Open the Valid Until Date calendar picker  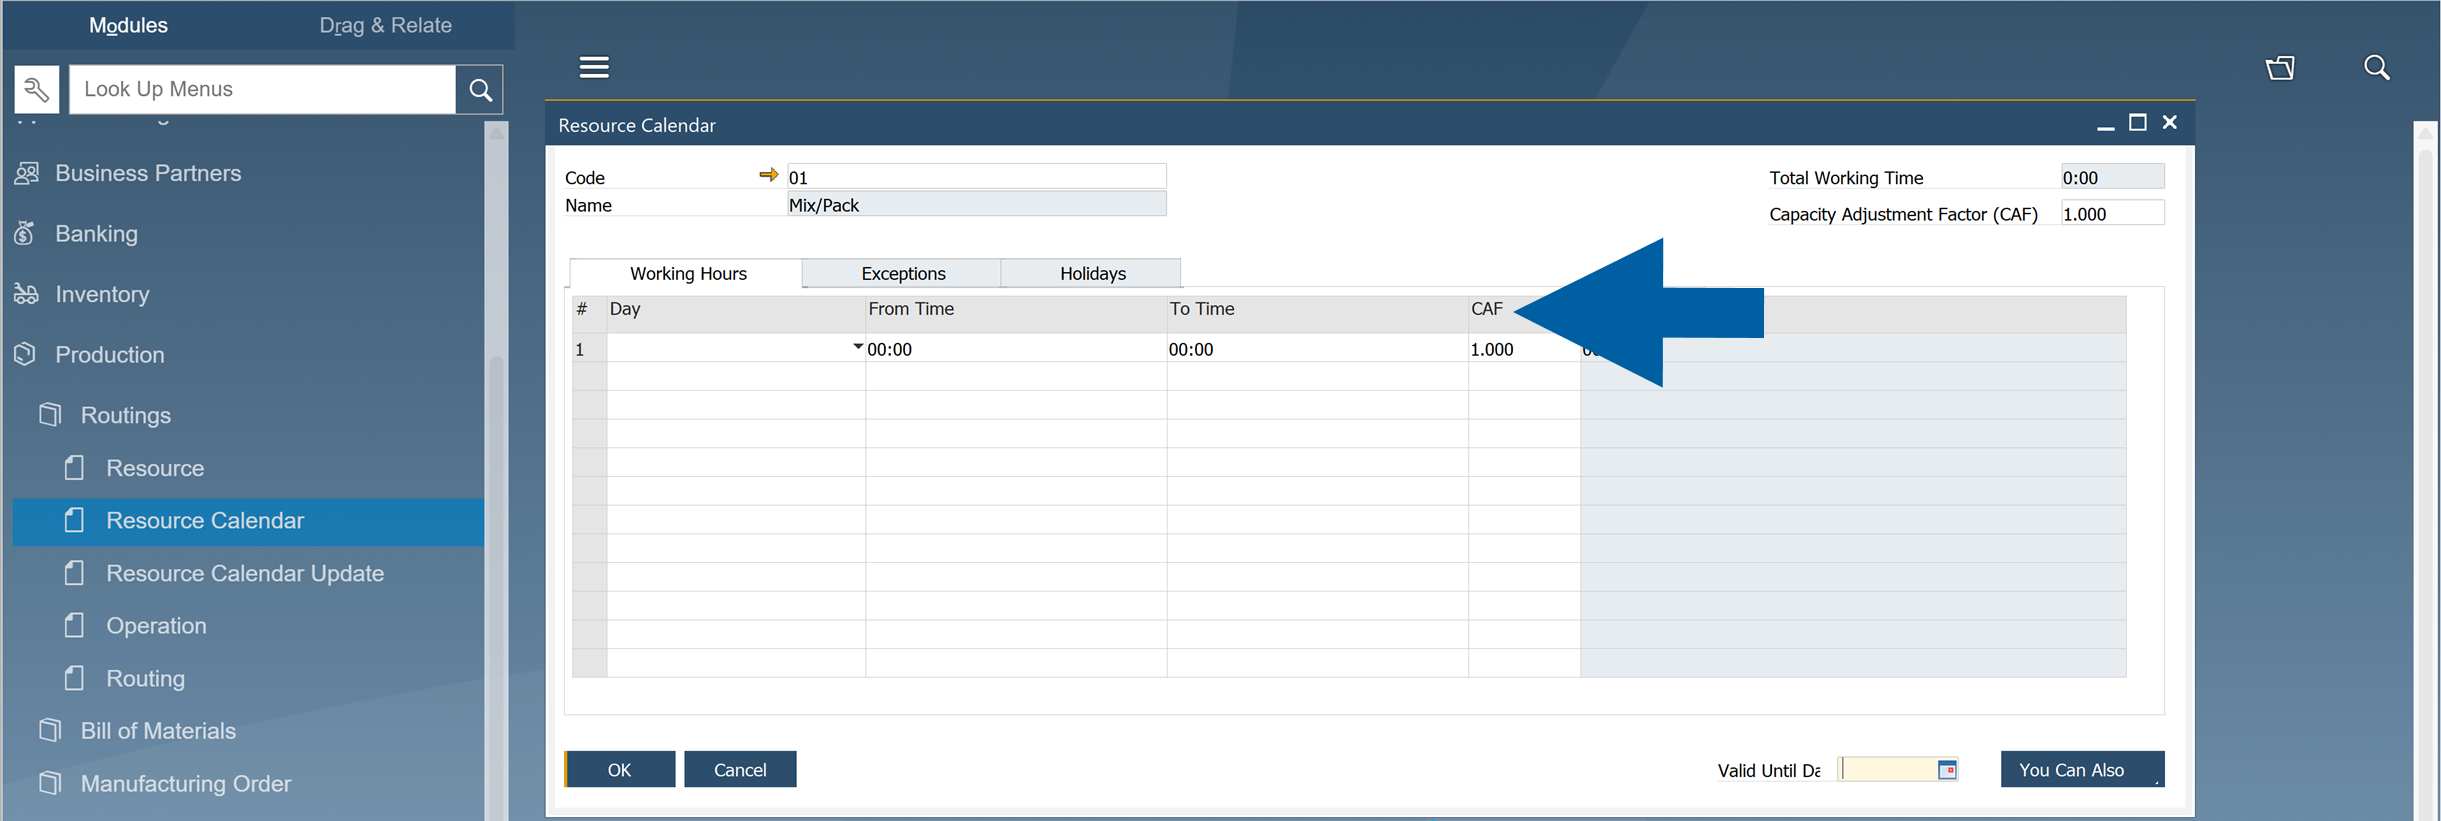coord(1947,770)
